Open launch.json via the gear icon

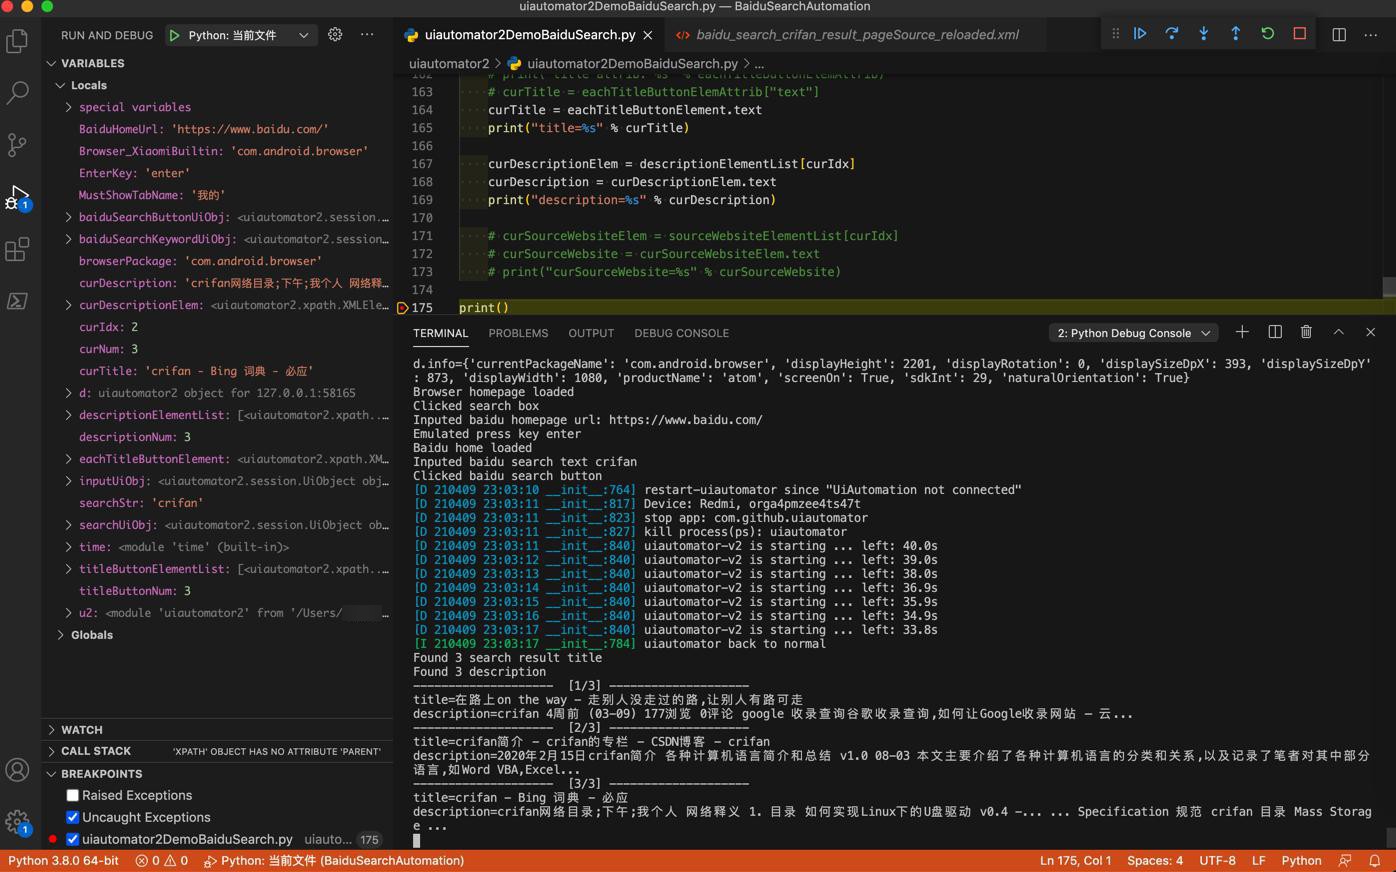(x=335, y=34)
